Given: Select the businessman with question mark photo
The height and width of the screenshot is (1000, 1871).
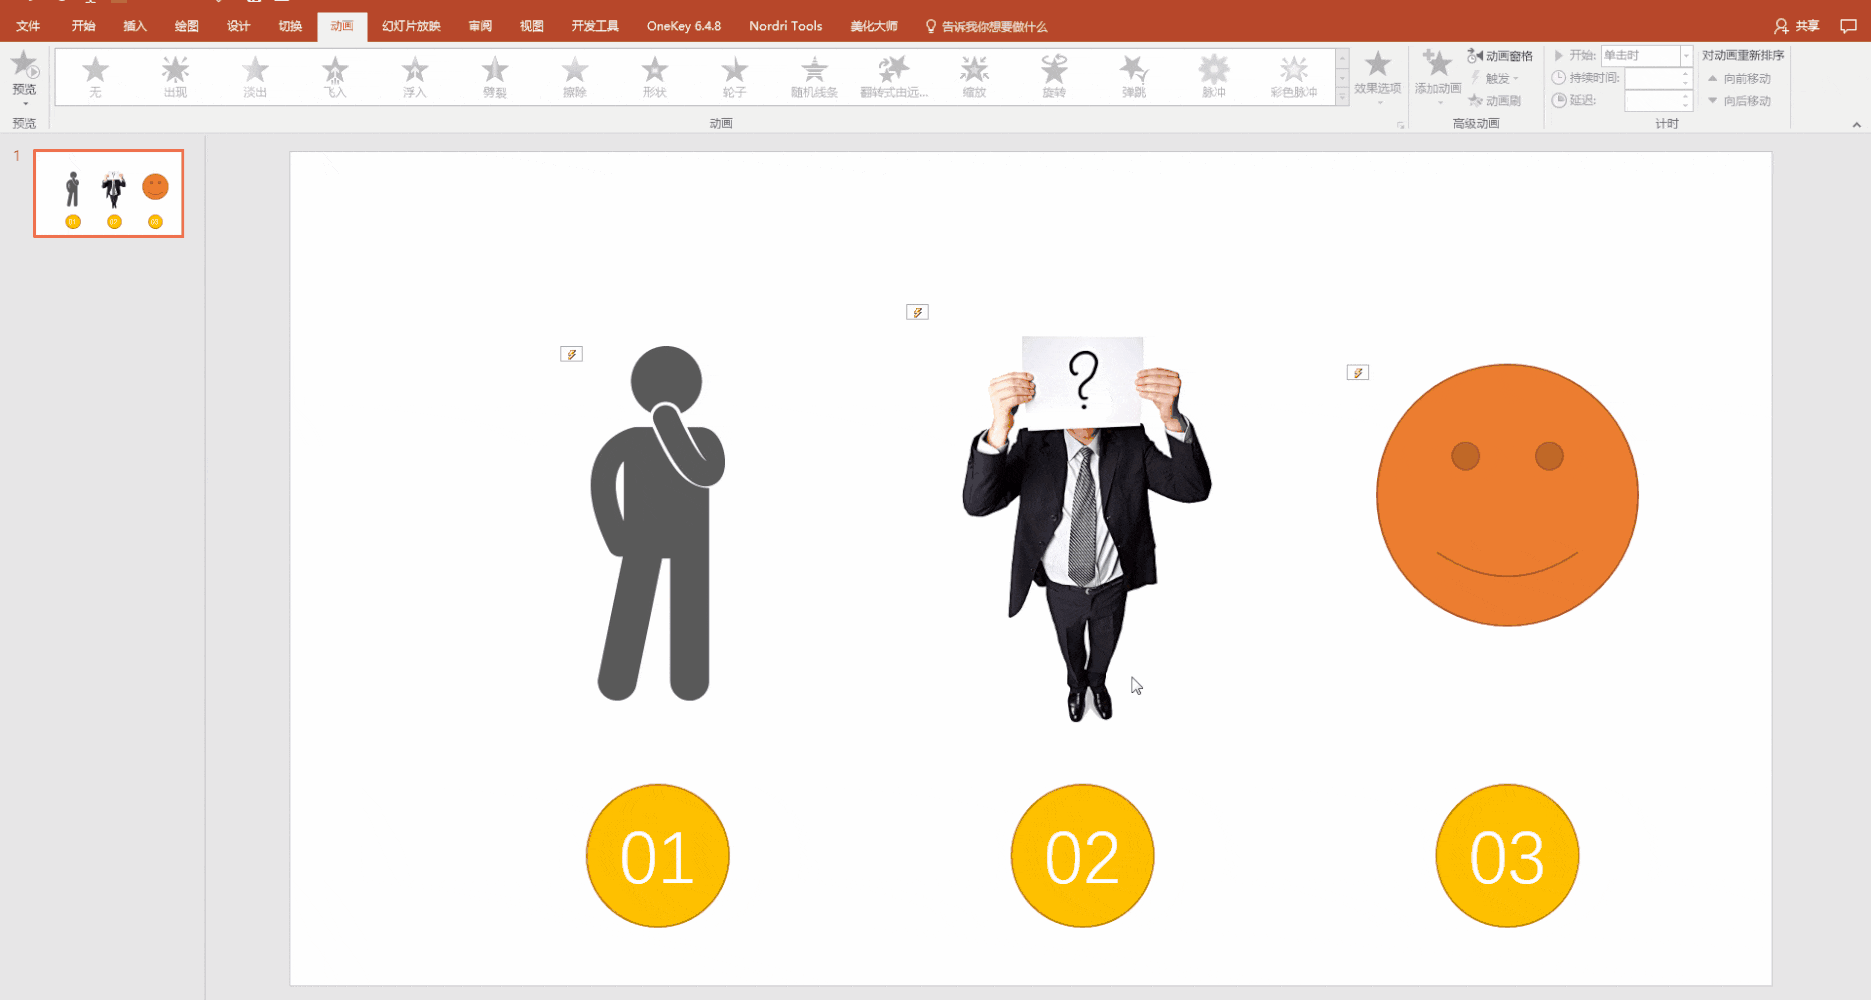Looking at the screenshot, I should [1086, 529].
